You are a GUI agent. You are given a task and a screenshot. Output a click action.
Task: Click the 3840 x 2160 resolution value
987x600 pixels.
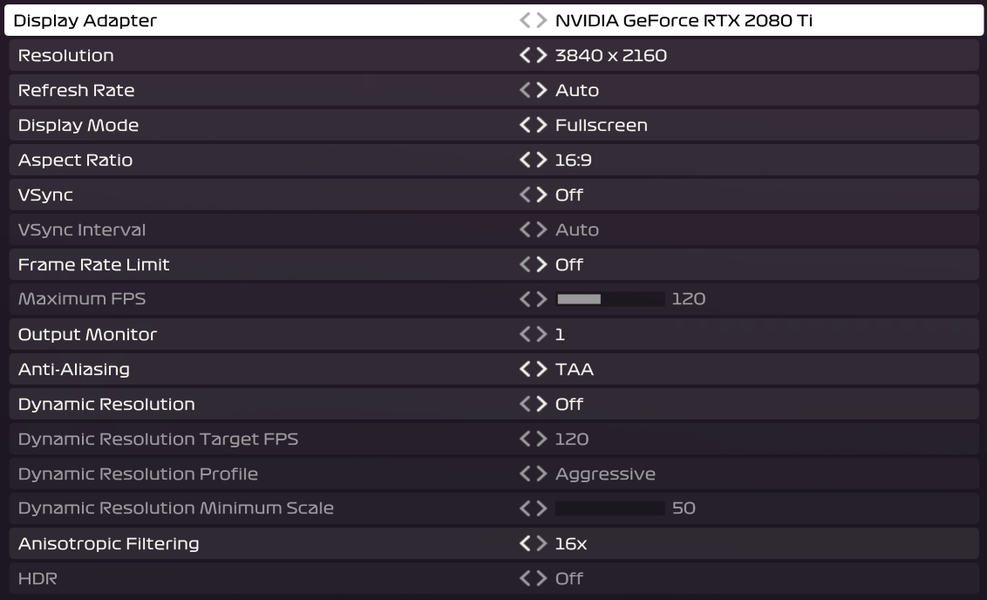[x=611, y=56]
